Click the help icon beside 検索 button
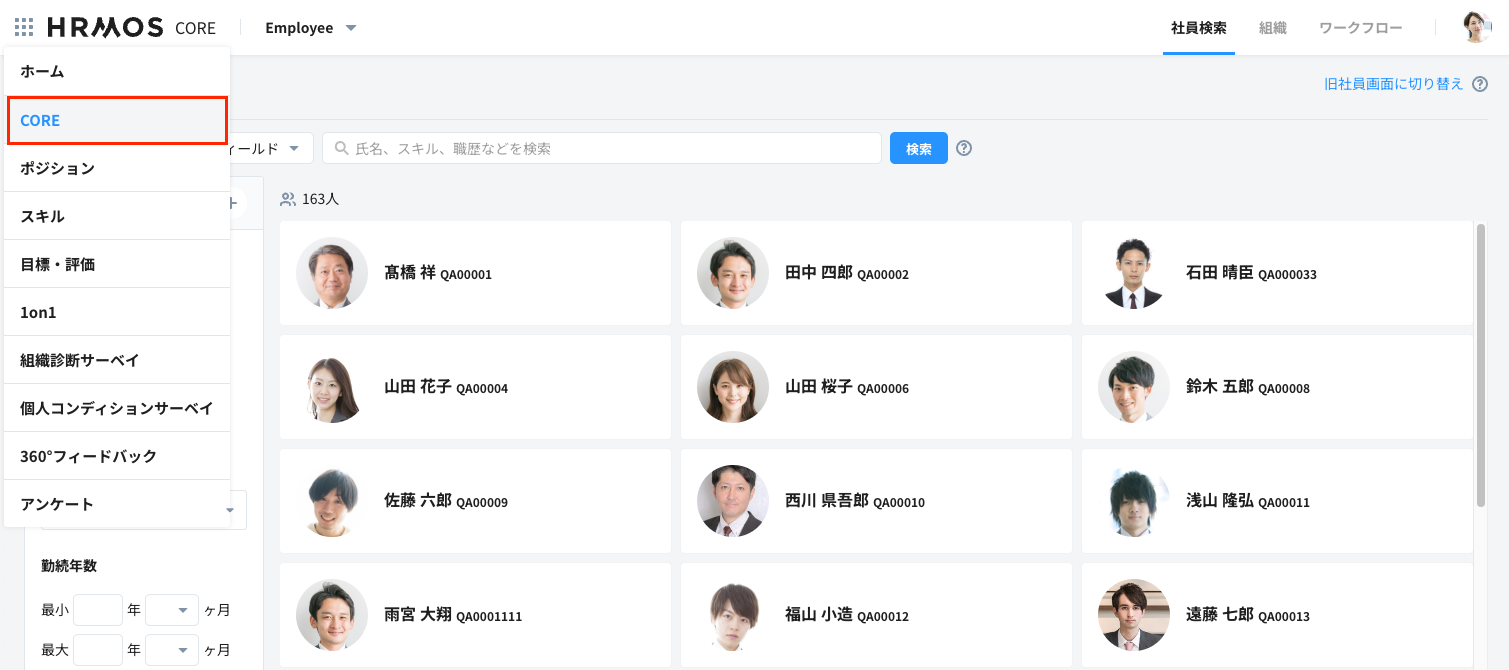The height and width of the screenshot is (670, 1509). point(964,148)
